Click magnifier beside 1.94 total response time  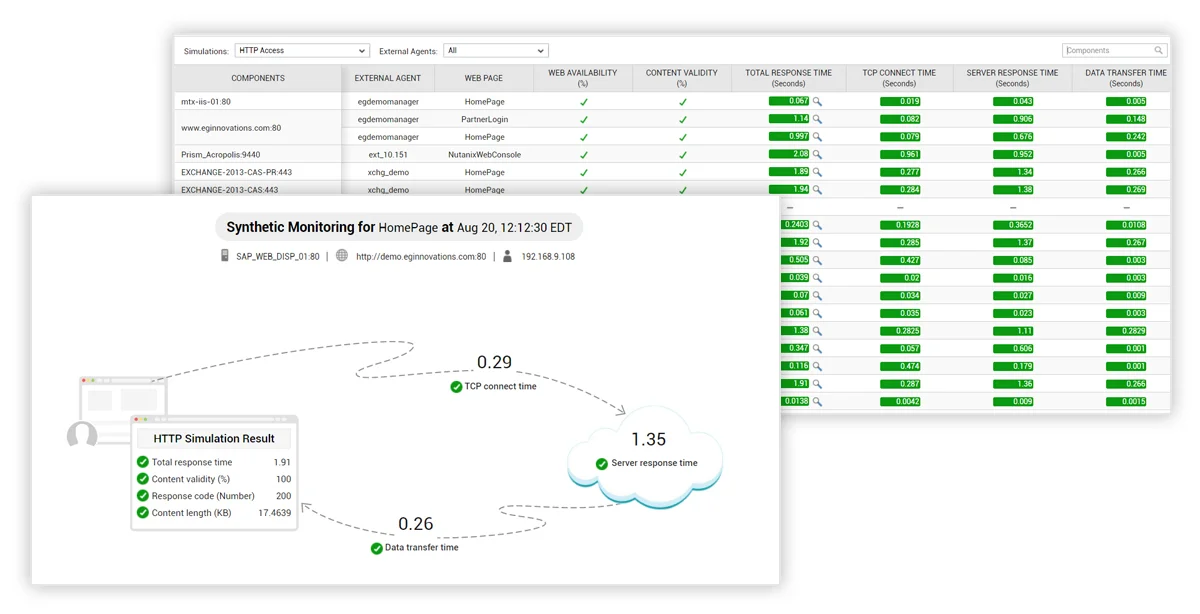(x=817, y=190)
